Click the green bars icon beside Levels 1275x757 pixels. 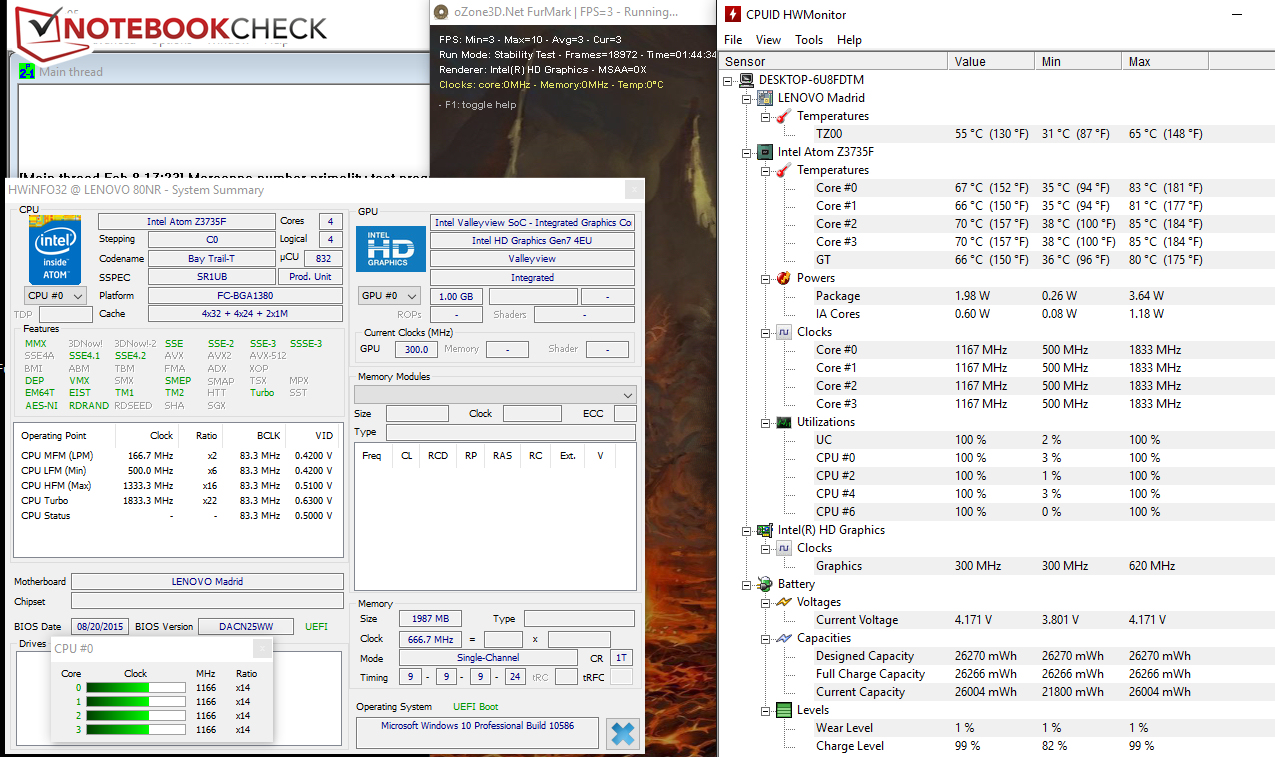tap(785, 710)
